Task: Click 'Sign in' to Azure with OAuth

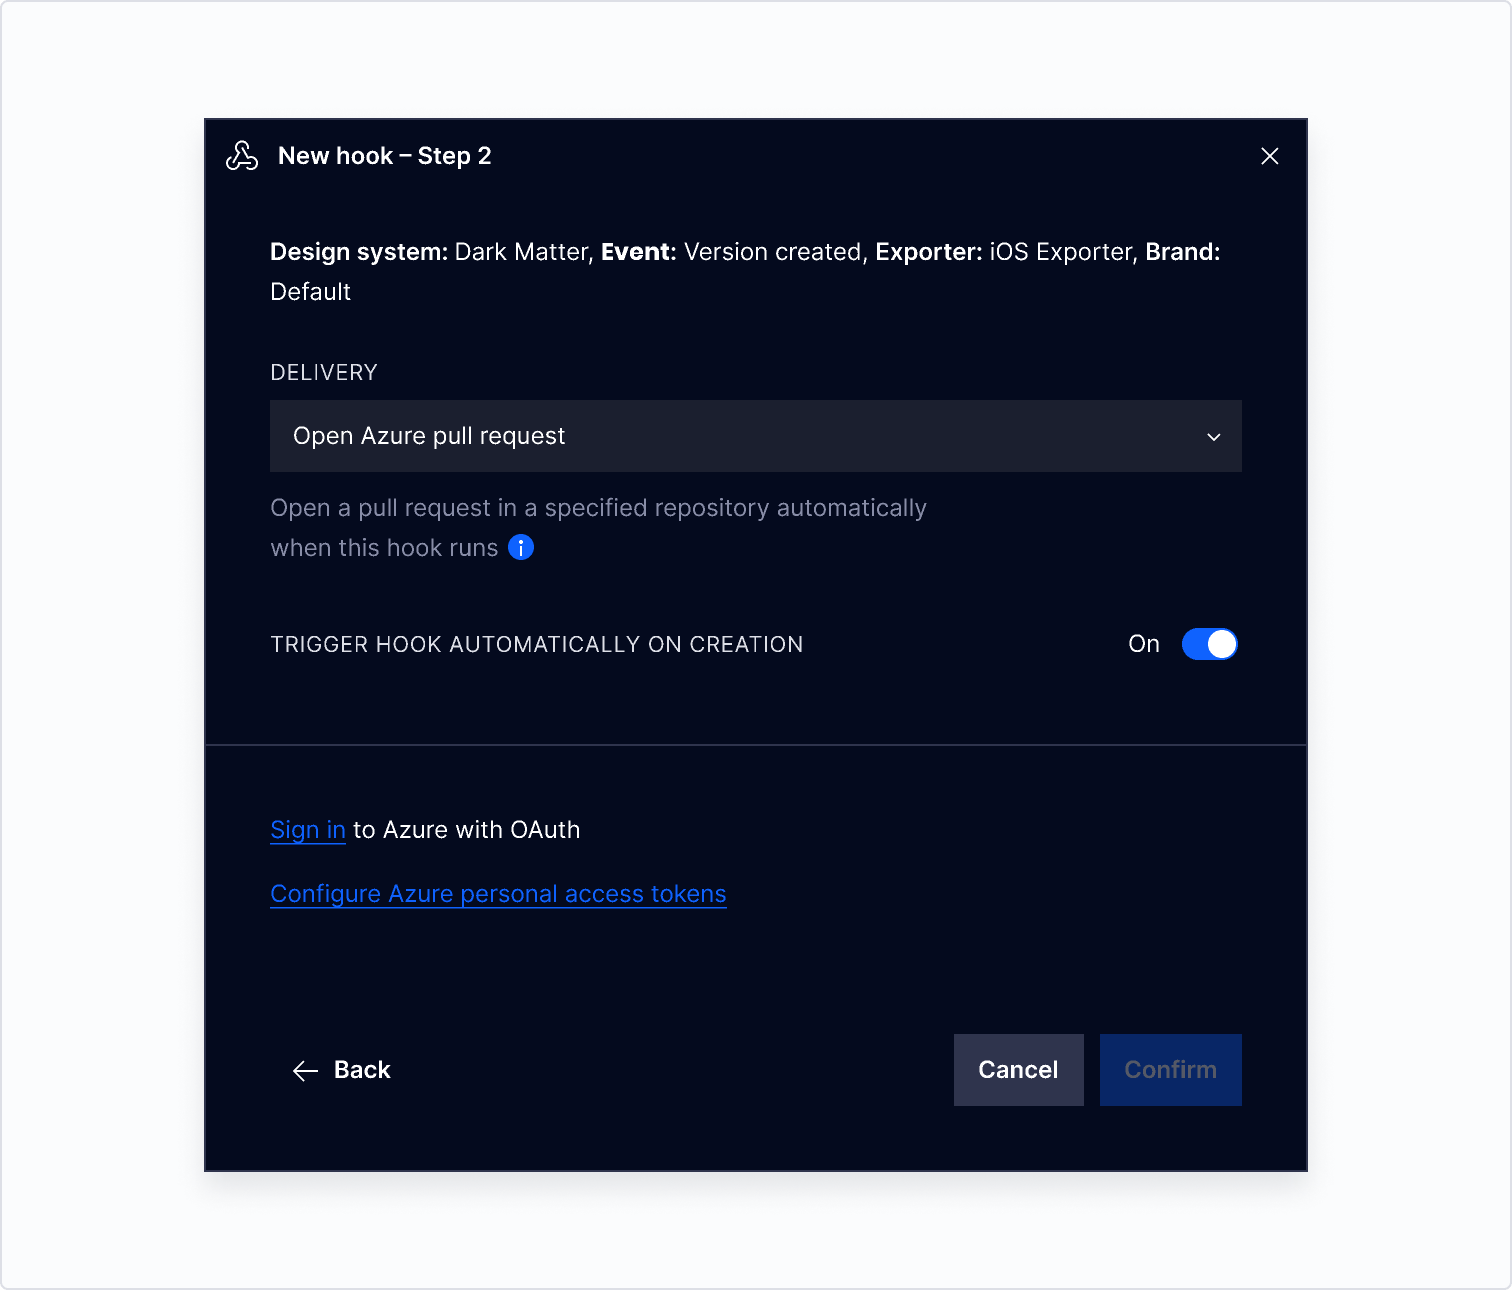Action: click(307, 829)
